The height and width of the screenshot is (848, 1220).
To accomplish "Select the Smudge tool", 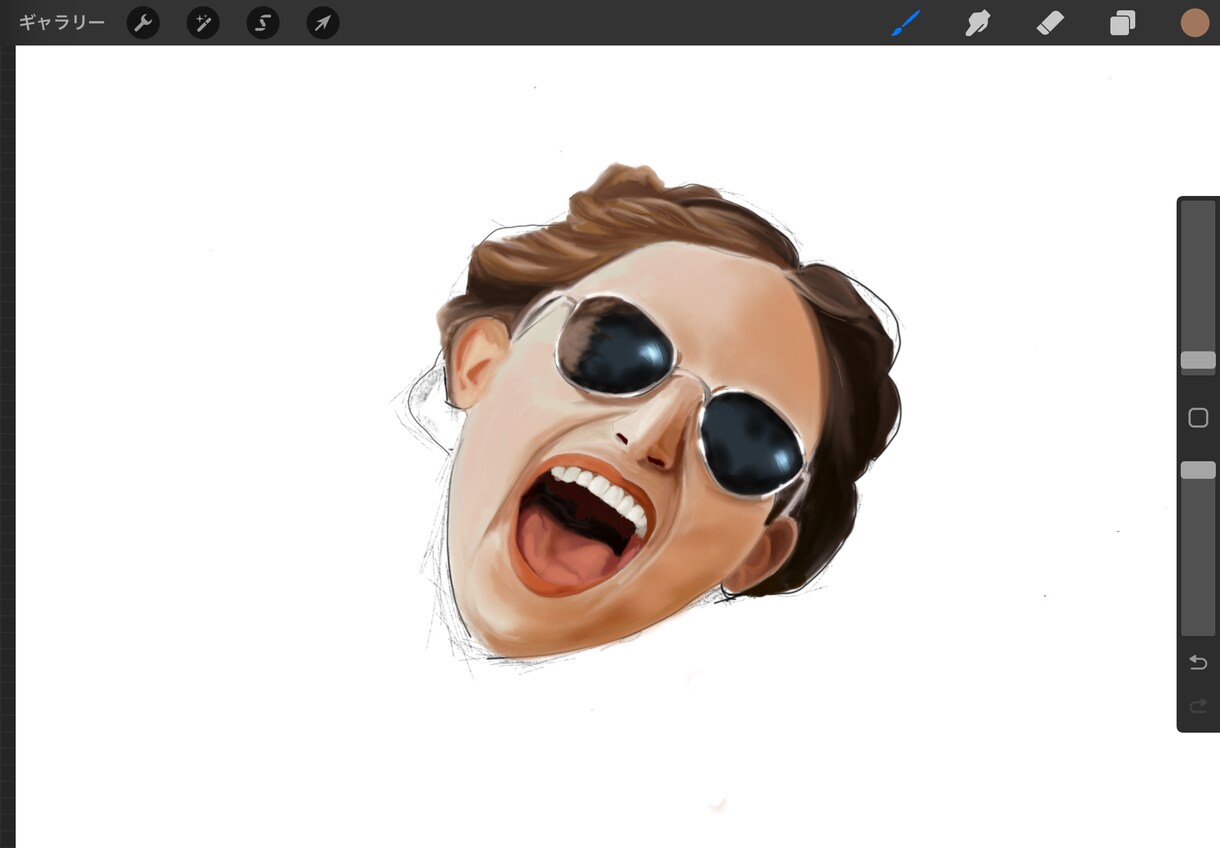I will (977, 23).
